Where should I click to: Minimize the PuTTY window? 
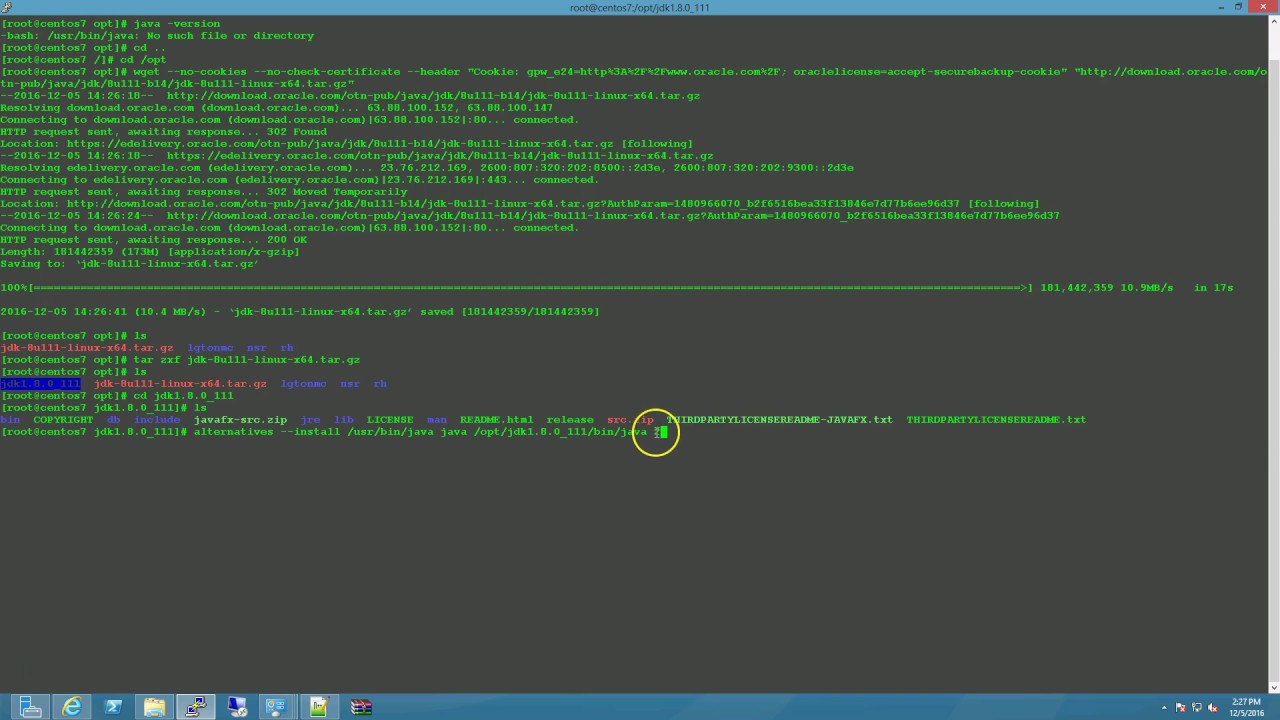point(1222,7)
